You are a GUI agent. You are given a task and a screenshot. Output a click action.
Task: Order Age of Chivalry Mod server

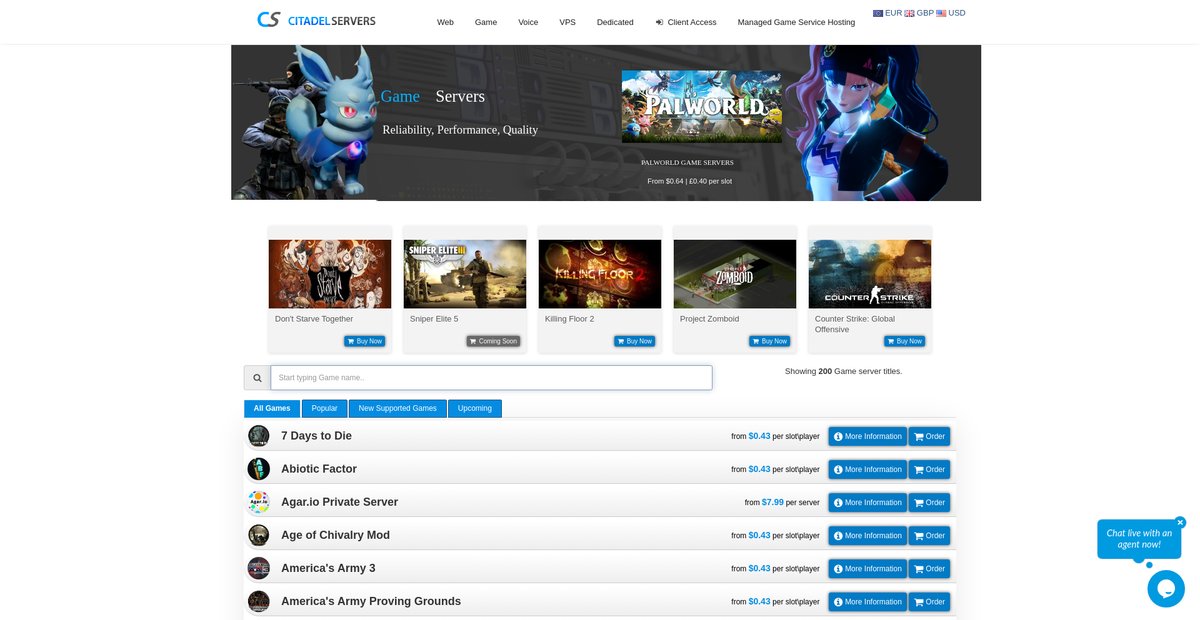click(x=930, y=535)
